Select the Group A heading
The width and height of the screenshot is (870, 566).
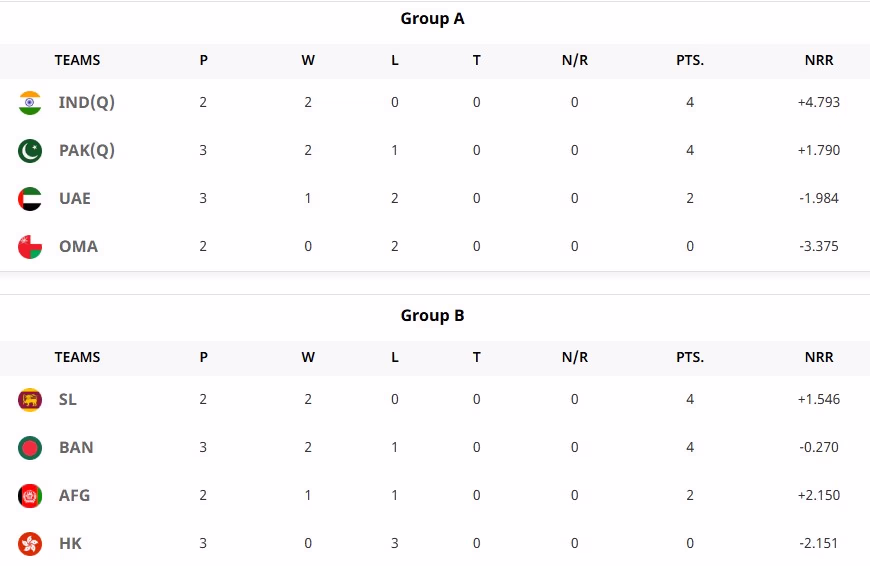tap(432, 18)
